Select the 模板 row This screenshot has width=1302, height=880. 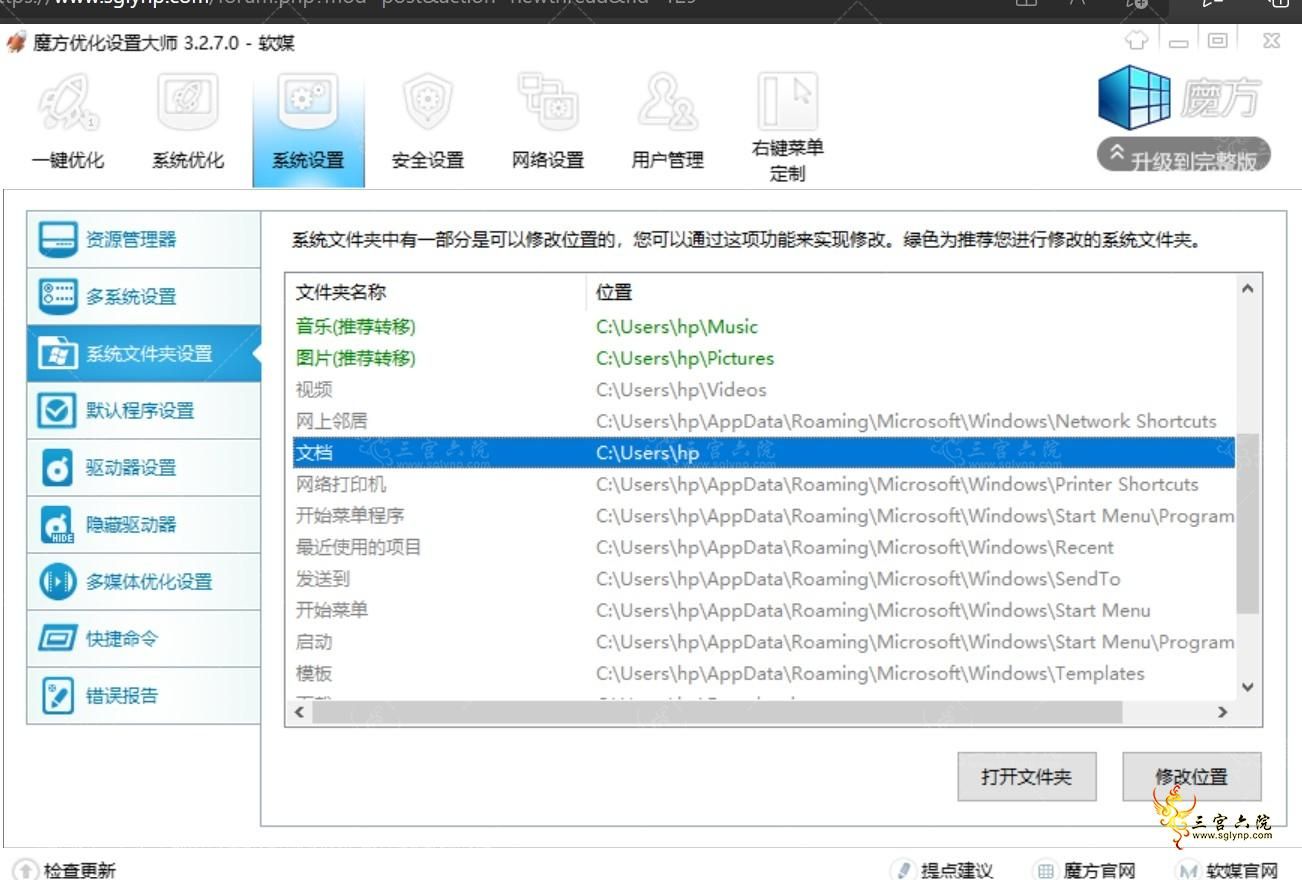click(x=763, y=673)
